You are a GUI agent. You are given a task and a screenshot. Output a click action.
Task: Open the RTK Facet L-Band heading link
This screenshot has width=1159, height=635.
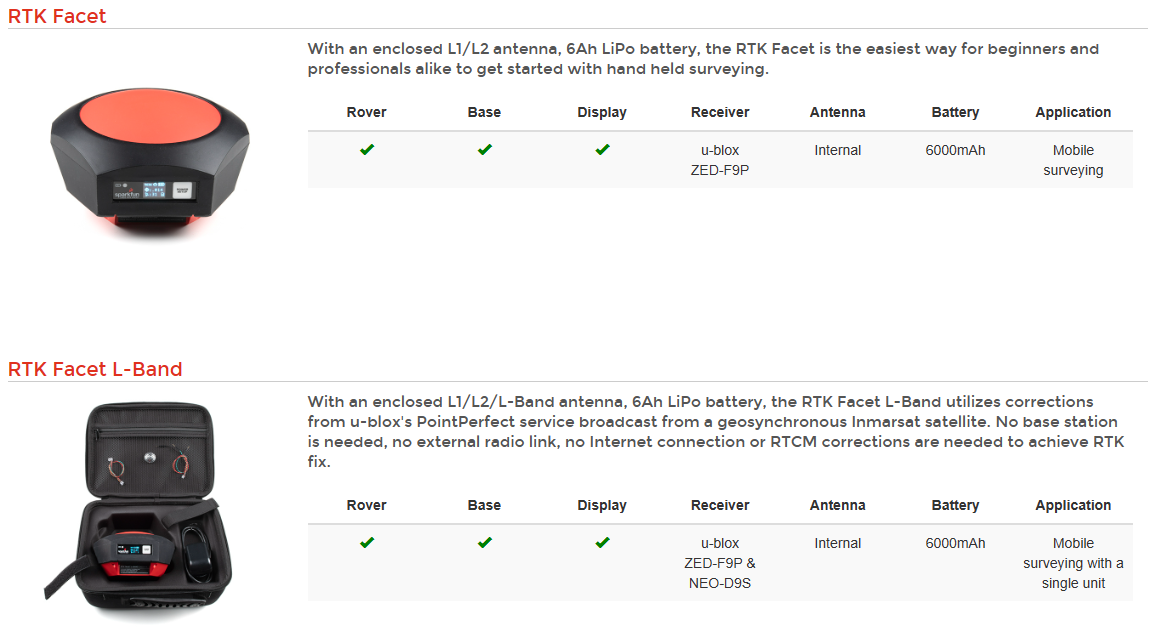pos(95,369)
